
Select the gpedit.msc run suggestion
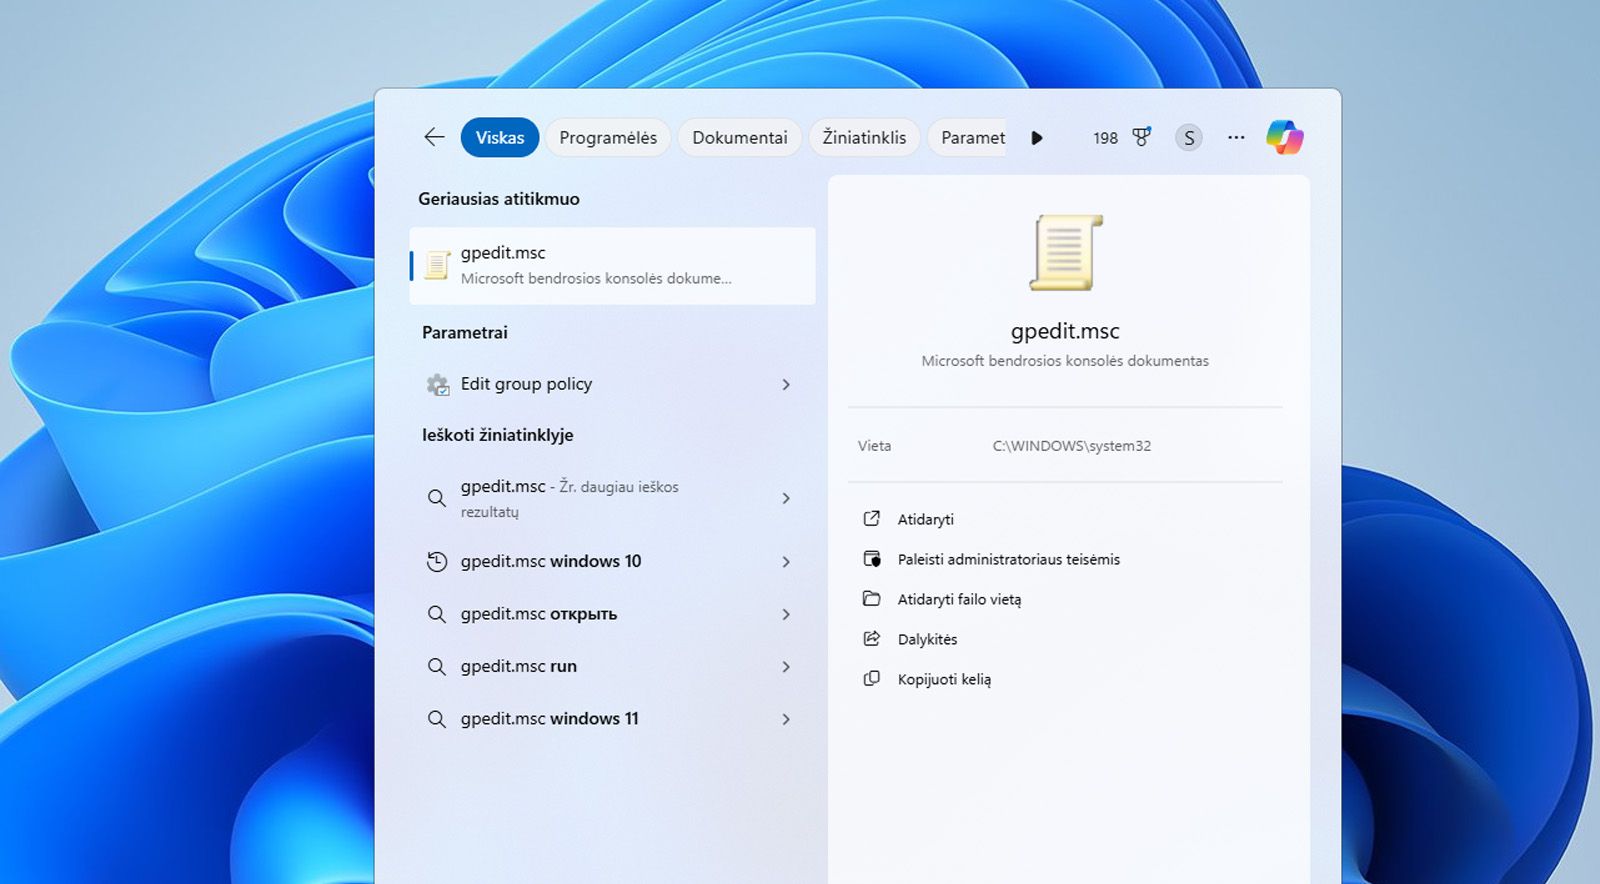coord(612,667)
